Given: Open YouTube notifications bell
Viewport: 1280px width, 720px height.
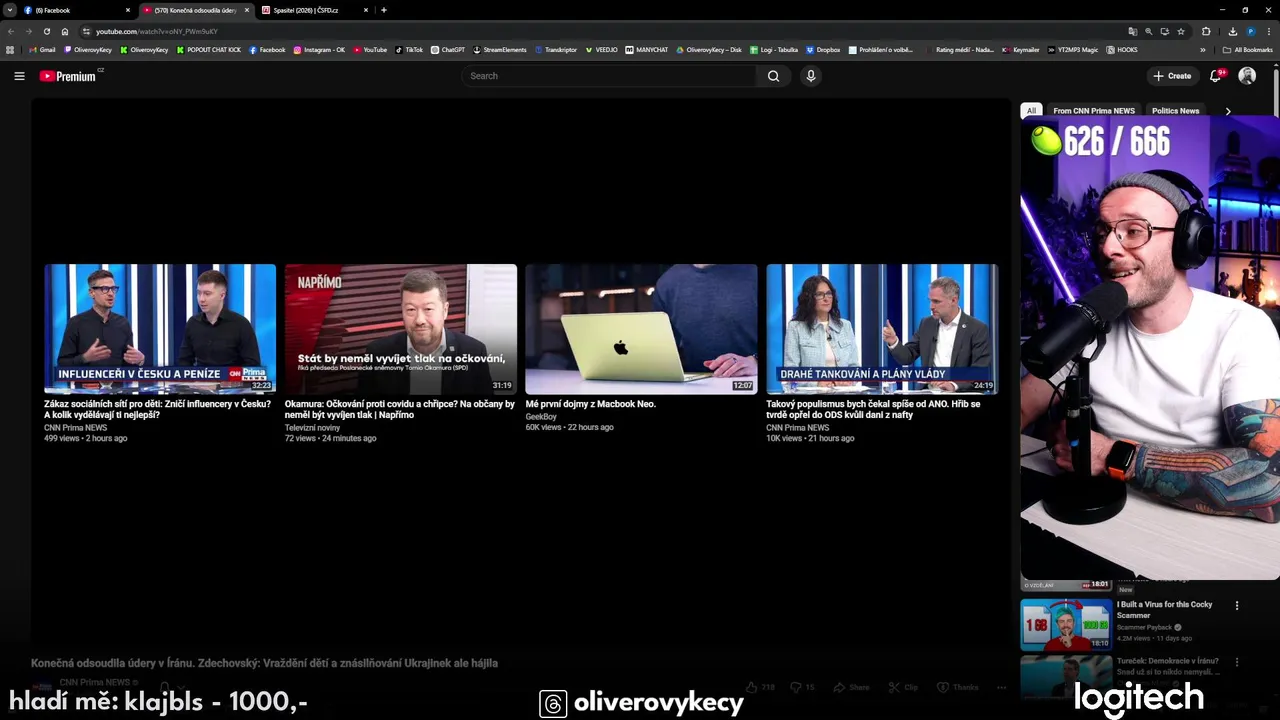Looking at the screenshot, I should tap(1216, 76).
